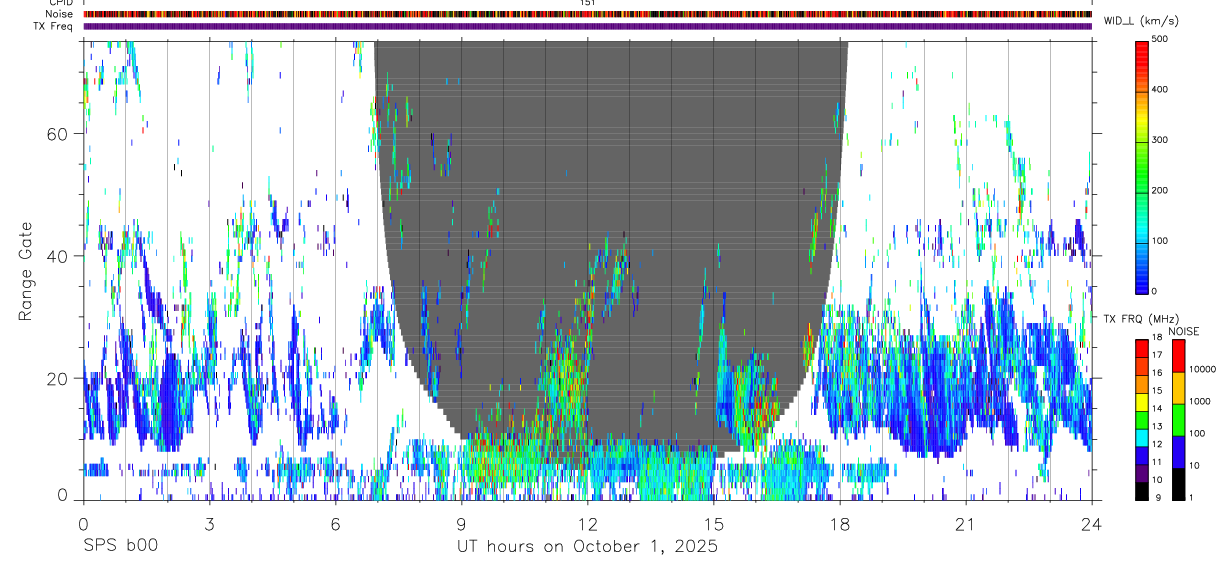Click the 10000 noise scale label

[x=1203, y=370]
